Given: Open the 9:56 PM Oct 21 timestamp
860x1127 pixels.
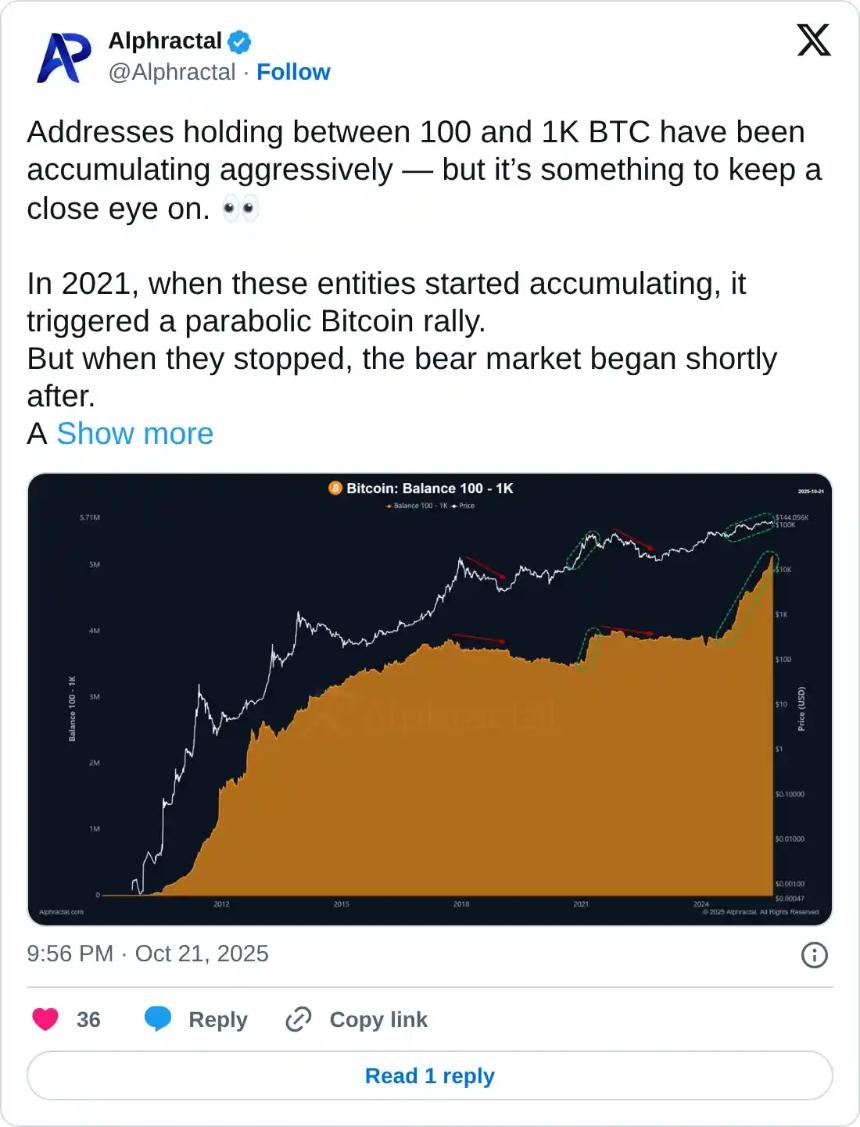Looking at the screenshot, I should point(148,953).
